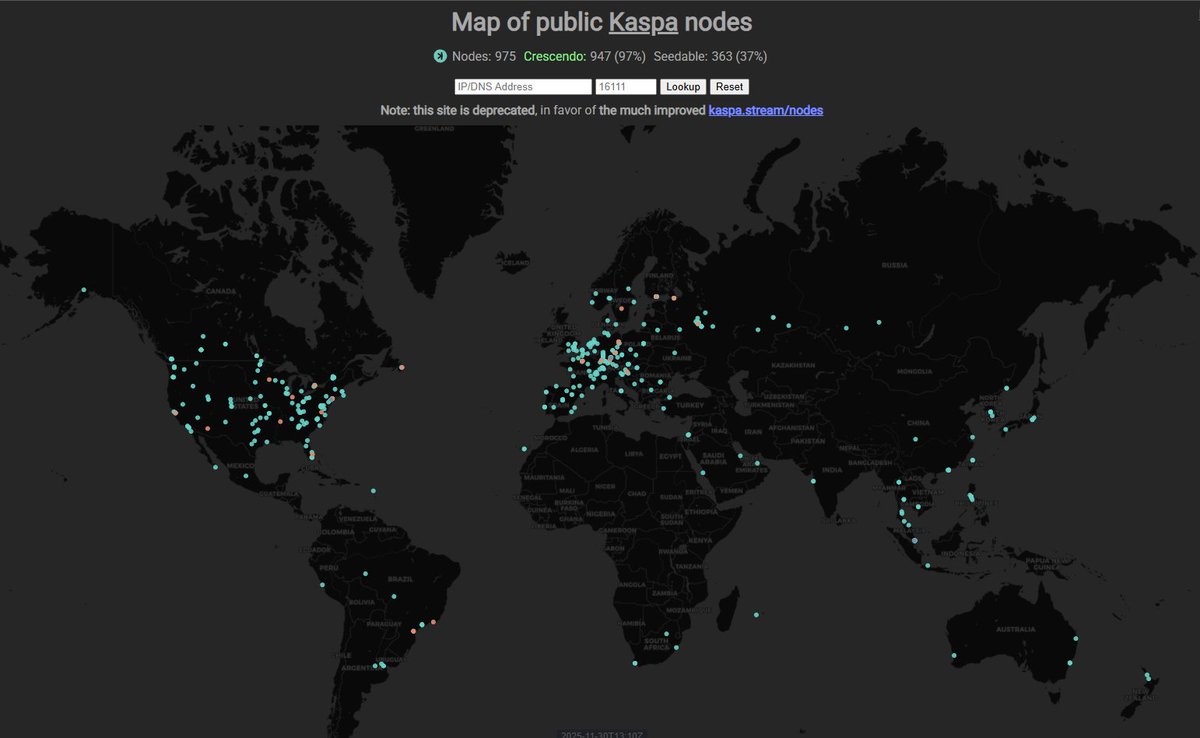This screenshot has height=738, width=1200.
Task: Click the page heading 'Map of public'
Action: [x=526, y=21]
